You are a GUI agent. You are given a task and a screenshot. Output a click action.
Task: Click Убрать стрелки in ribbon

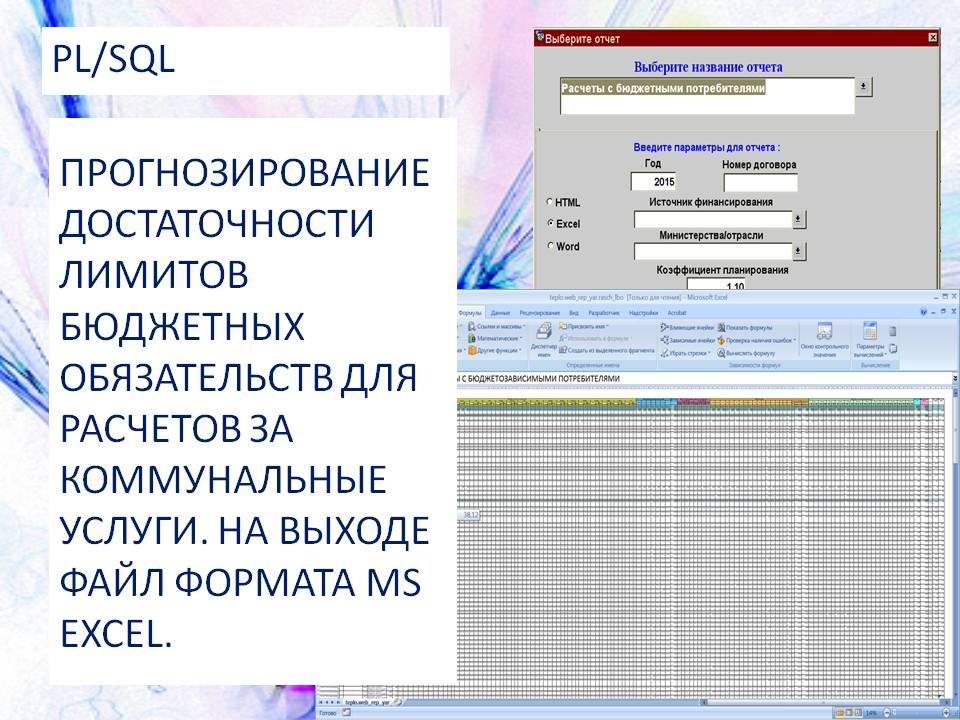coord(685,353)
